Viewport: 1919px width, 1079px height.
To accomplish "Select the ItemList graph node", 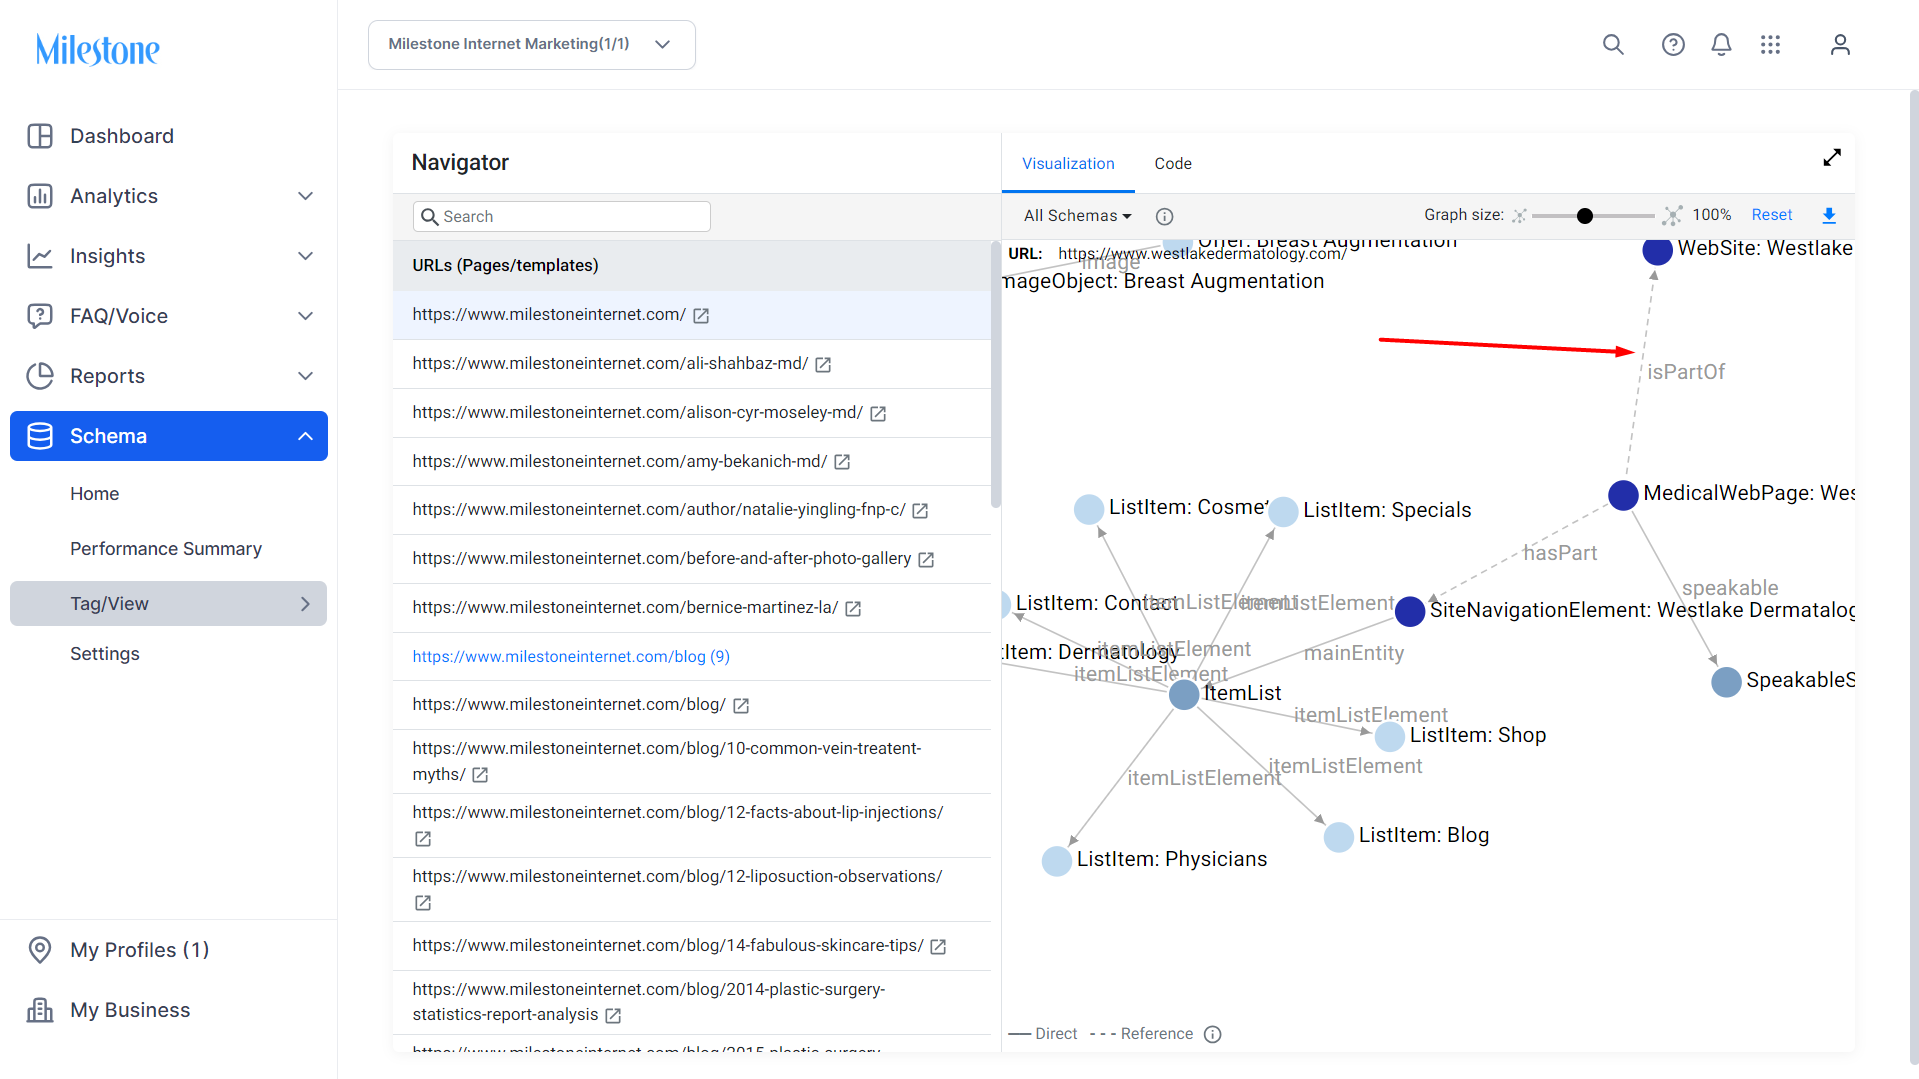I will [x=1184, y=695].
